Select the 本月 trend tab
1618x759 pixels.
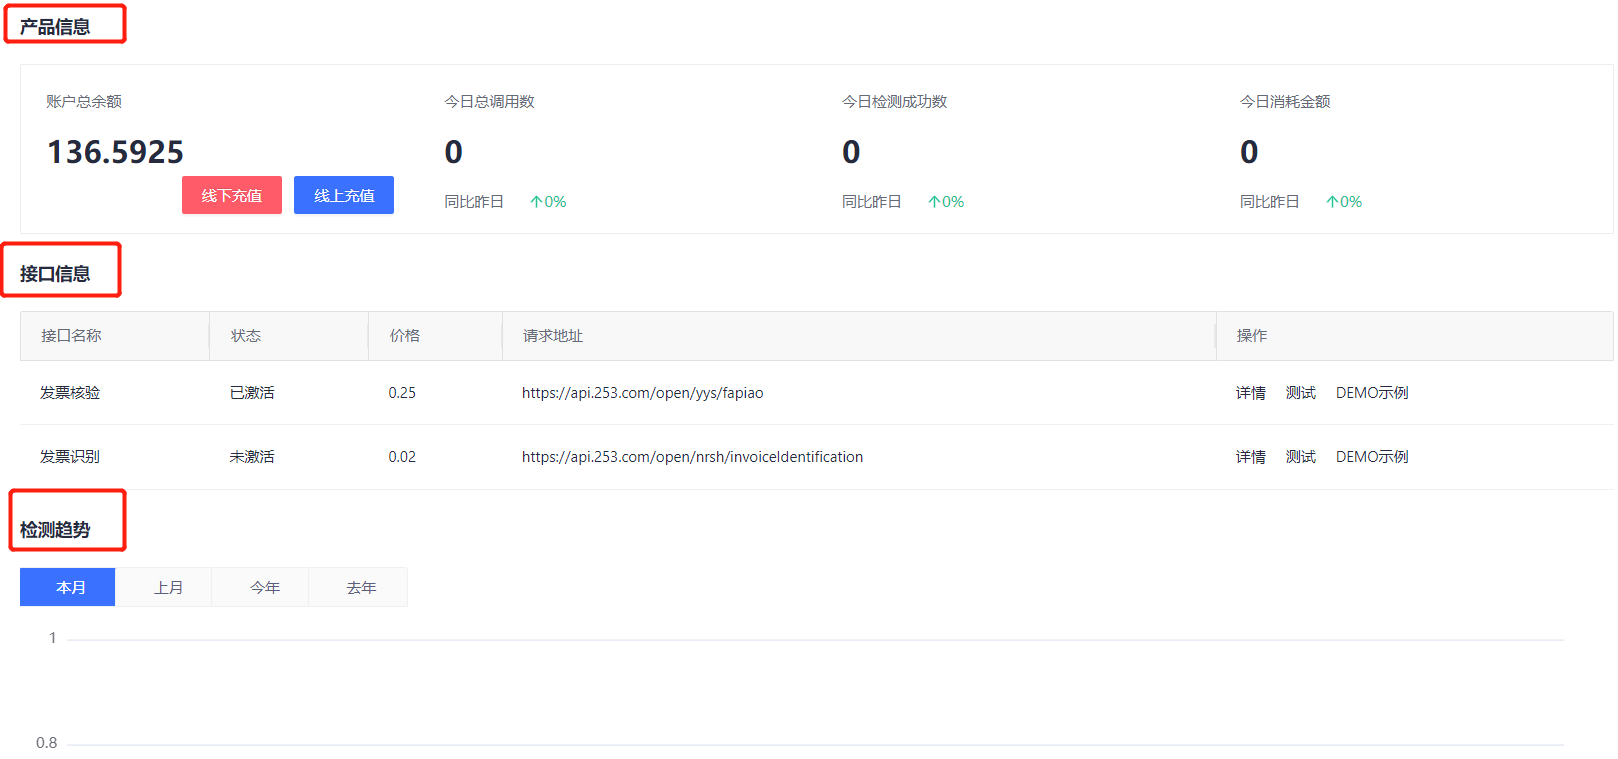pyautogui.click(x=68, y=587)
